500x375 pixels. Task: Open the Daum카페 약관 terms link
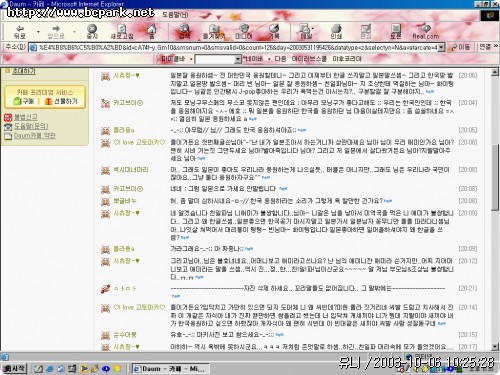[x=34, y=136]
